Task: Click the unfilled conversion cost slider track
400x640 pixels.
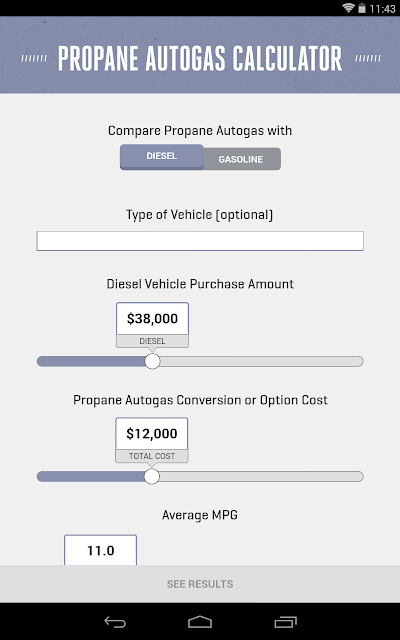Action: pos(261,476)
